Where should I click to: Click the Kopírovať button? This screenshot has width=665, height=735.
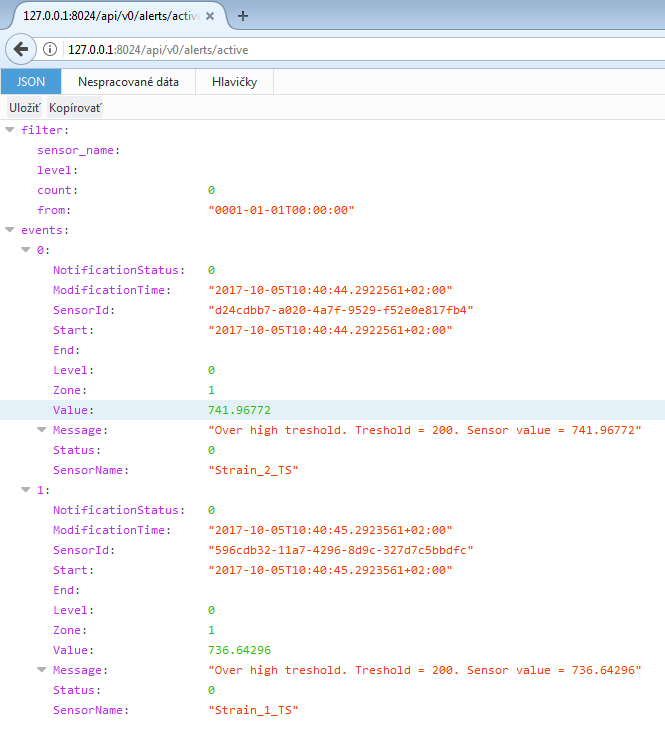tap(75, 108)
